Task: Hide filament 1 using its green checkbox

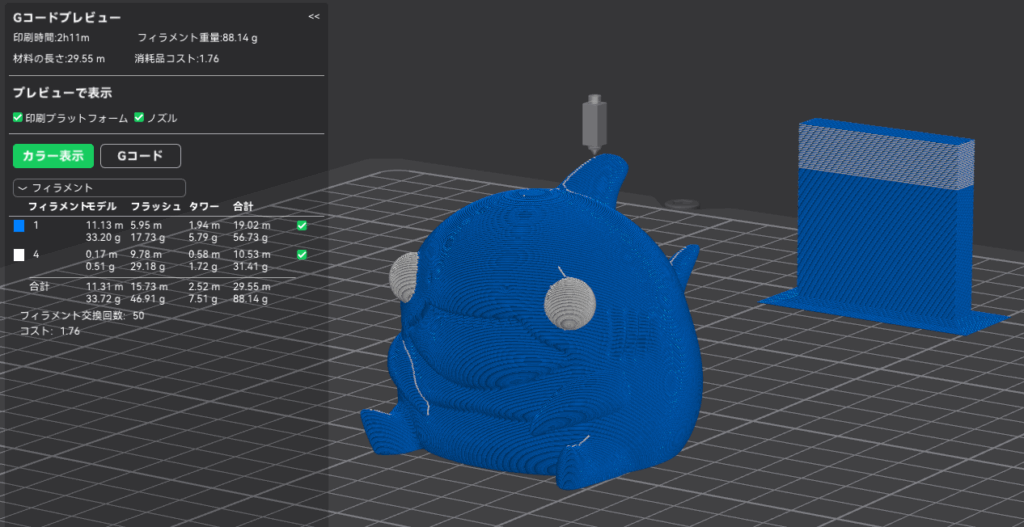Action: [302, 226]
